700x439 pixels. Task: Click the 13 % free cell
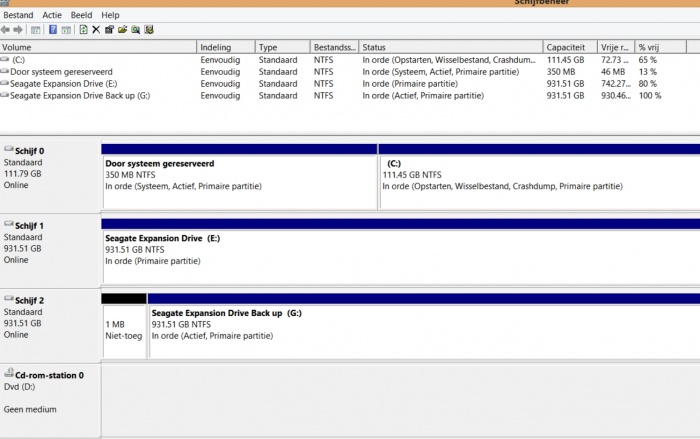647,72
